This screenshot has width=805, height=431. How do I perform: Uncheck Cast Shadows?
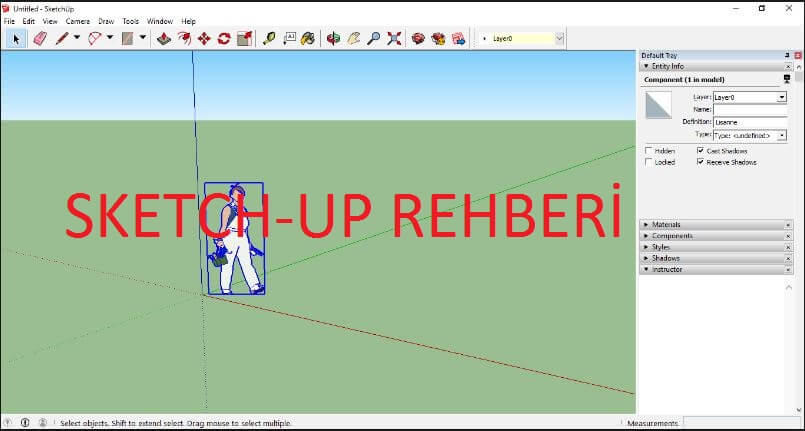pos(700,151)
